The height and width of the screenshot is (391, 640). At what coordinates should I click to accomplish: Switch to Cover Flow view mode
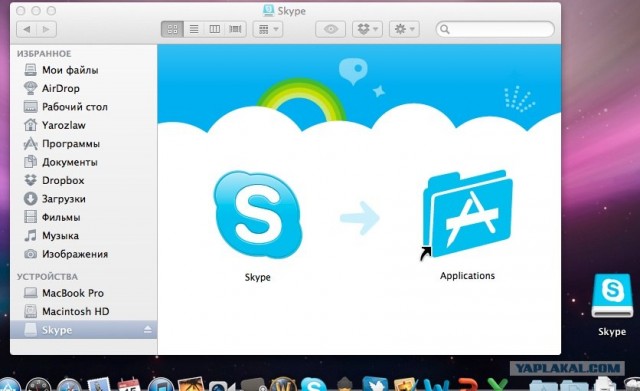pyautogui.click(x=236, y=29)
